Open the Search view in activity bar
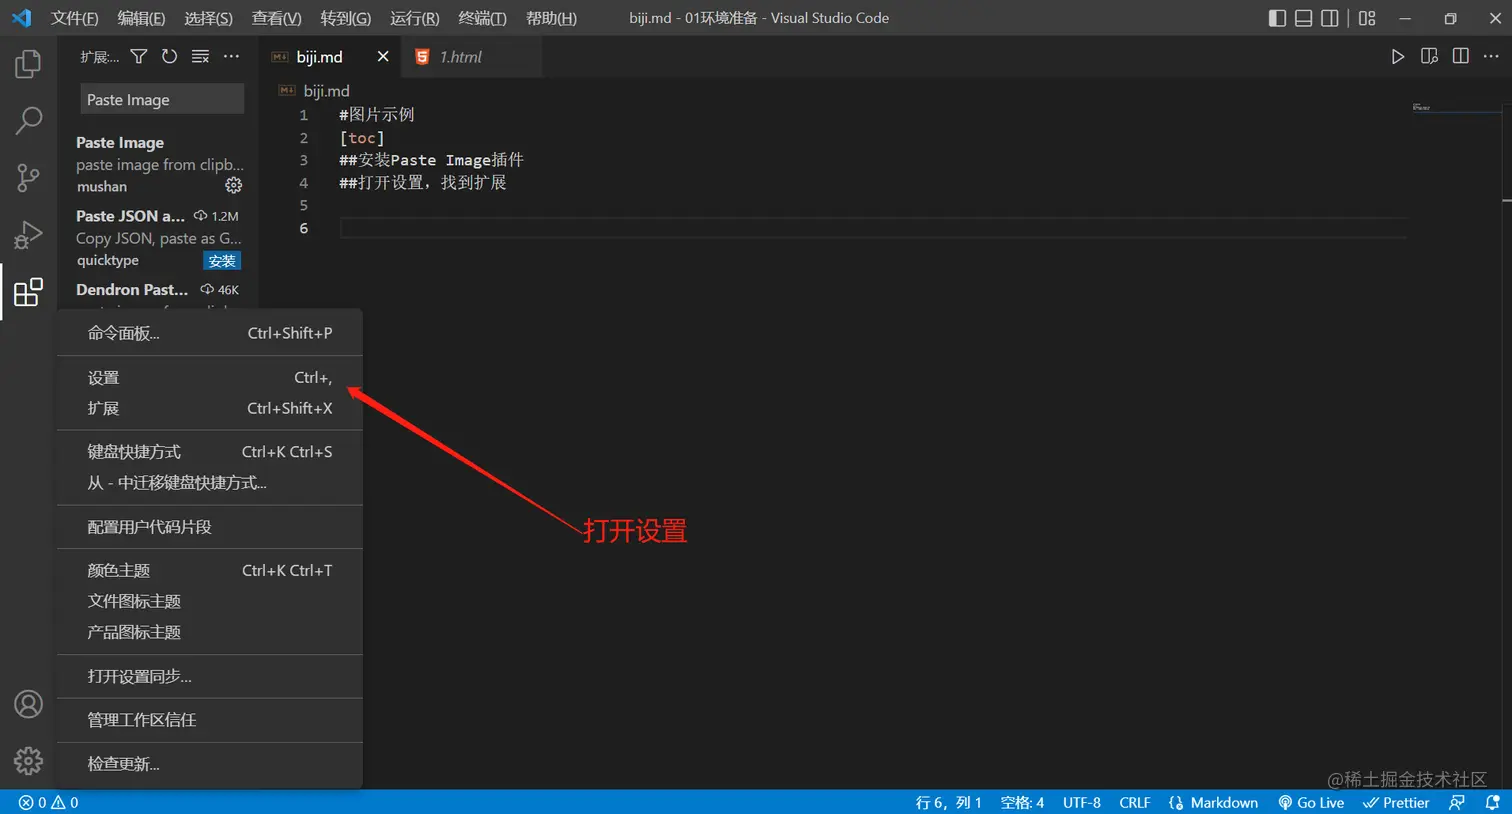Image resolution: width=1512 pixels, height=814 pixels. tap(28, 121)
